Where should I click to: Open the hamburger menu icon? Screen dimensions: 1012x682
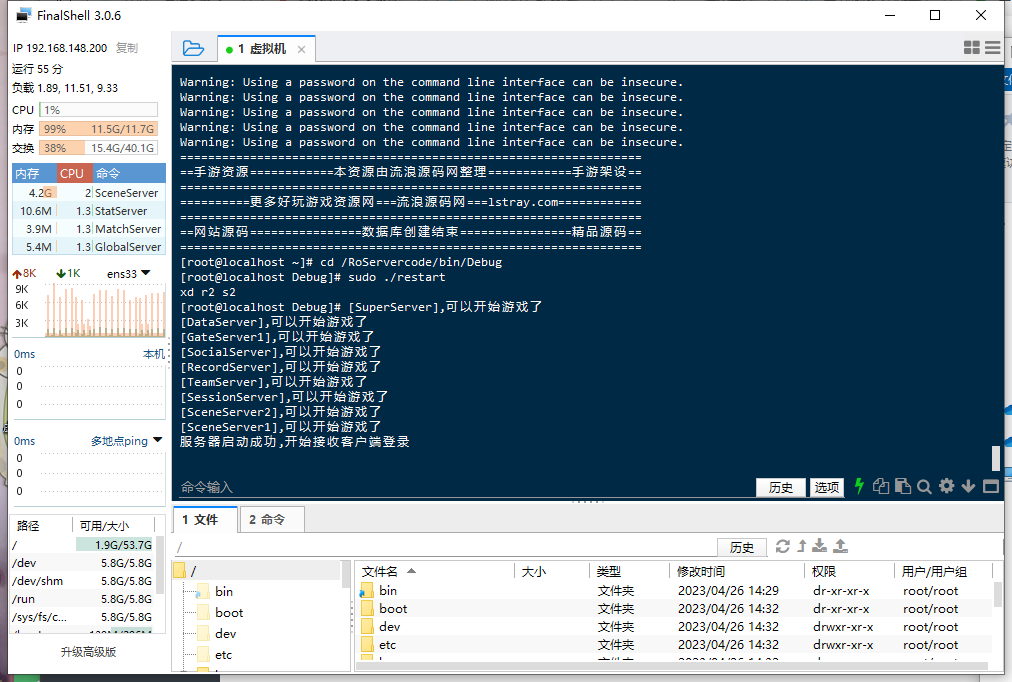[x=993, y=48]
